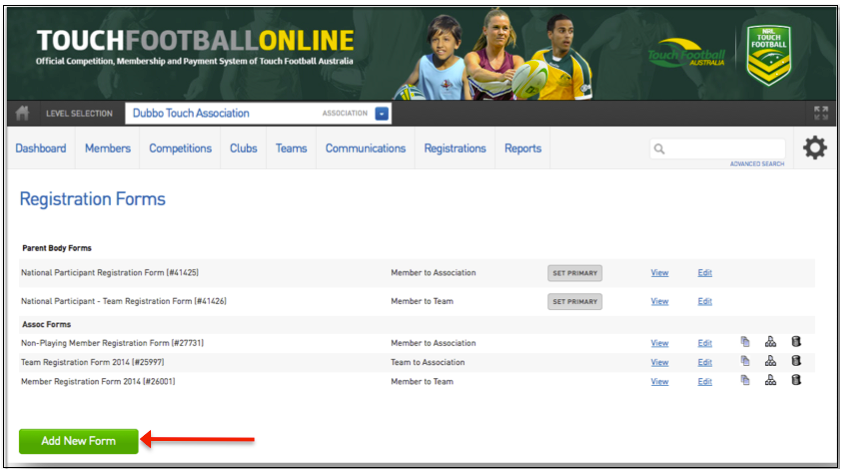The width and height of the screenshot is (844, 473).
Task: Edit National Participant Registration Form #41425
Action: [x=705, y=273]
